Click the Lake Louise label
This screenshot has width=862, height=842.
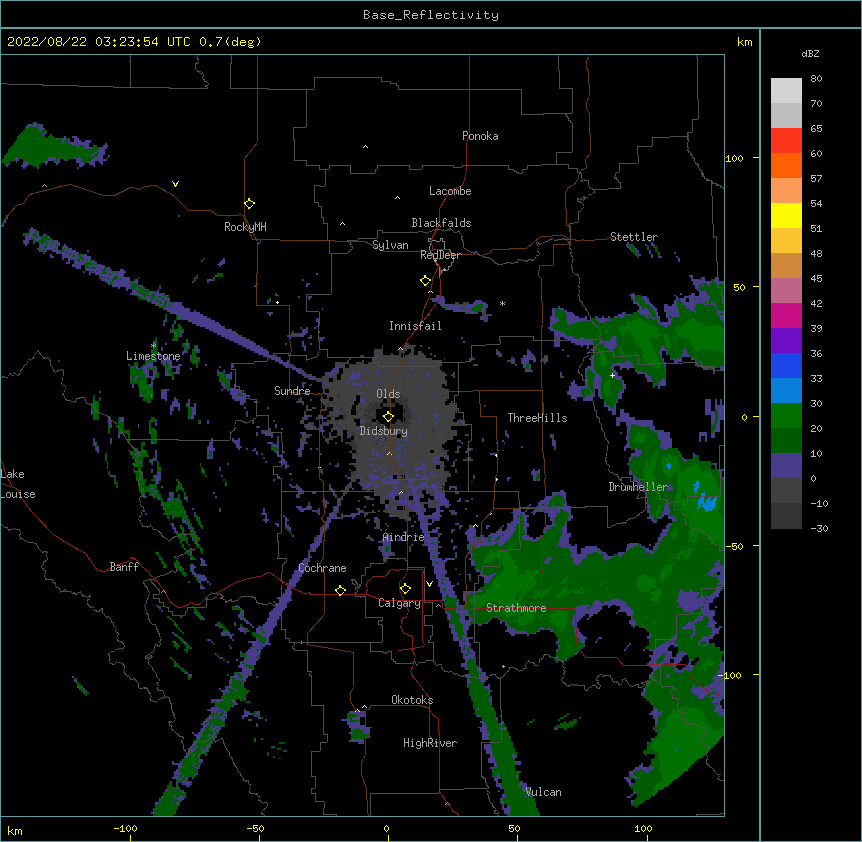[18, 484]
